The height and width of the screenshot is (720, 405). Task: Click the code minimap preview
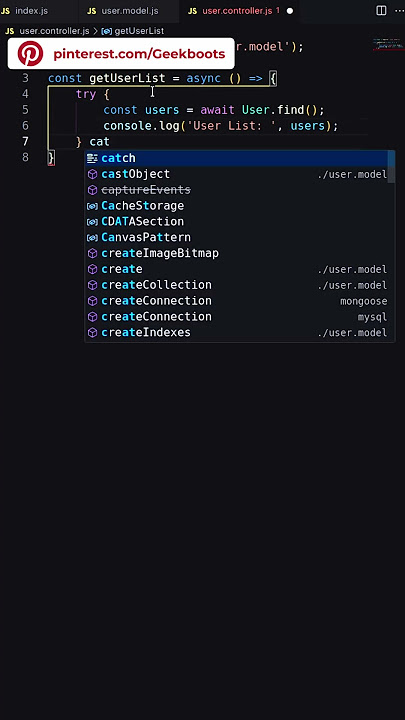click(388, 45)
